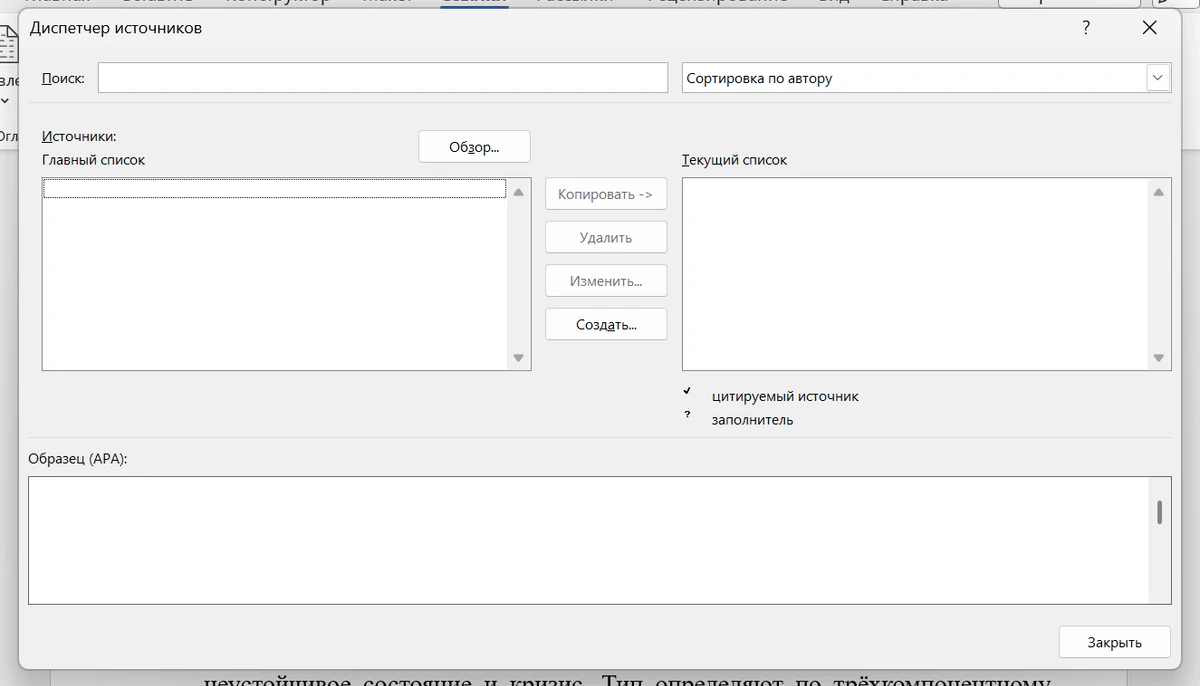The width and height of the screenshot is (1200, 686).
Task: Click Создать... to add a source
Action: [x=606, y=324]
